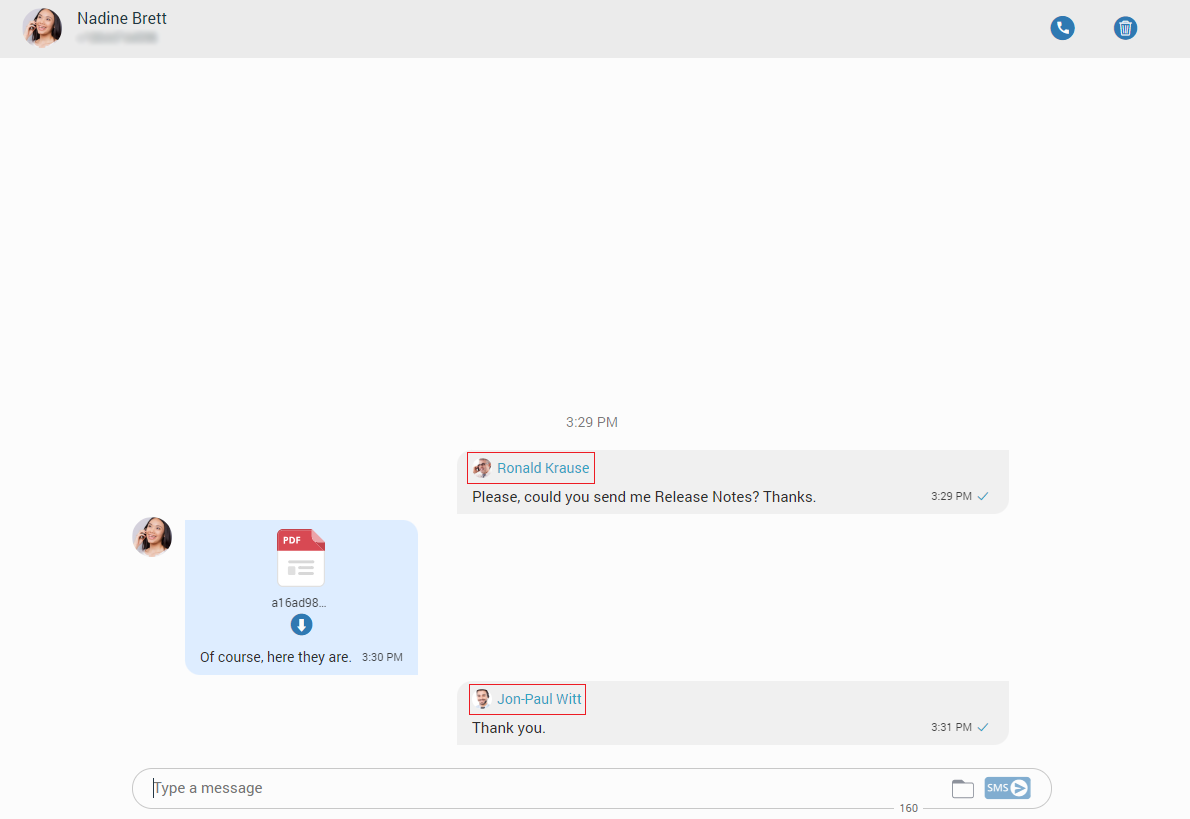This screenshot has height=819, width=1190.
Task: Select Nadine Brett's name in the header
Action: [x=120, y=17]
